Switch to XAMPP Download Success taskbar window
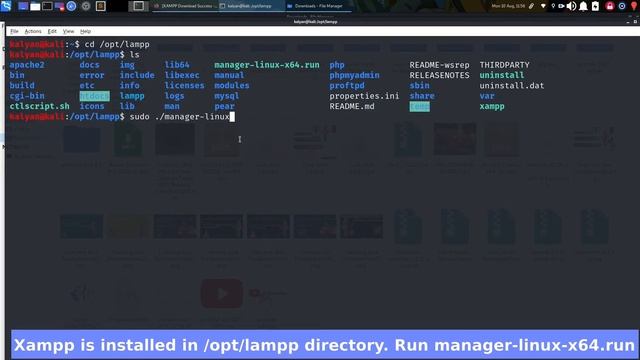 [185, 6]
